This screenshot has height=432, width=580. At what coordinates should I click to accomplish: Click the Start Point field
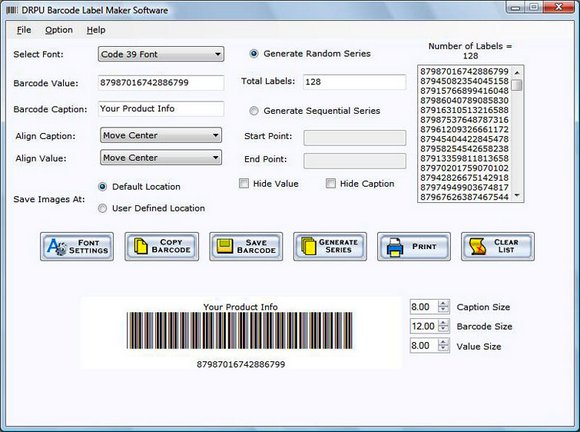coord(354,138)
